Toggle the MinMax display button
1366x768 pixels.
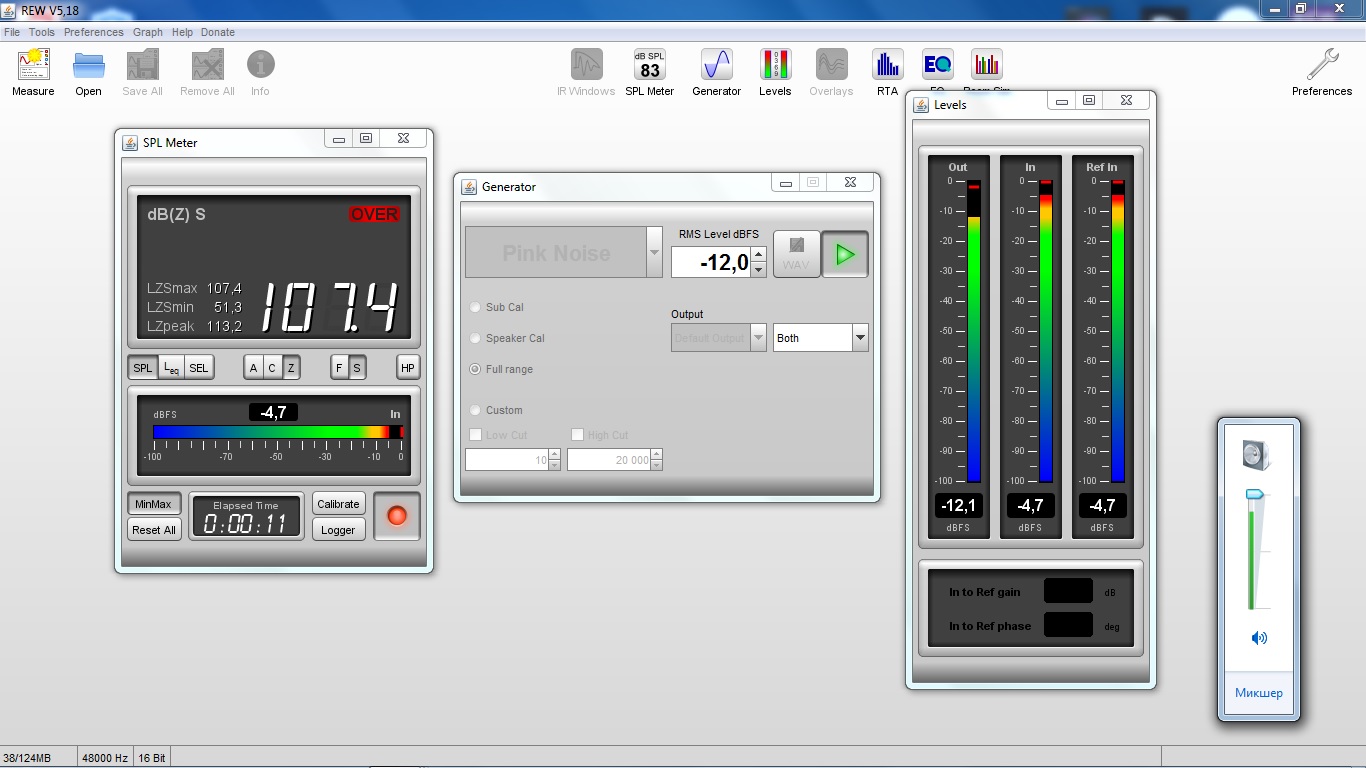pos(153,504)
